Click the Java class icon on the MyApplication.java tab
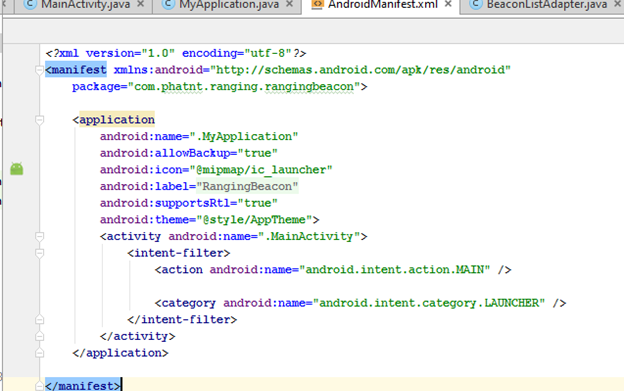The height and width of the screenshot is (391, 624). click(x=169, y=4)
